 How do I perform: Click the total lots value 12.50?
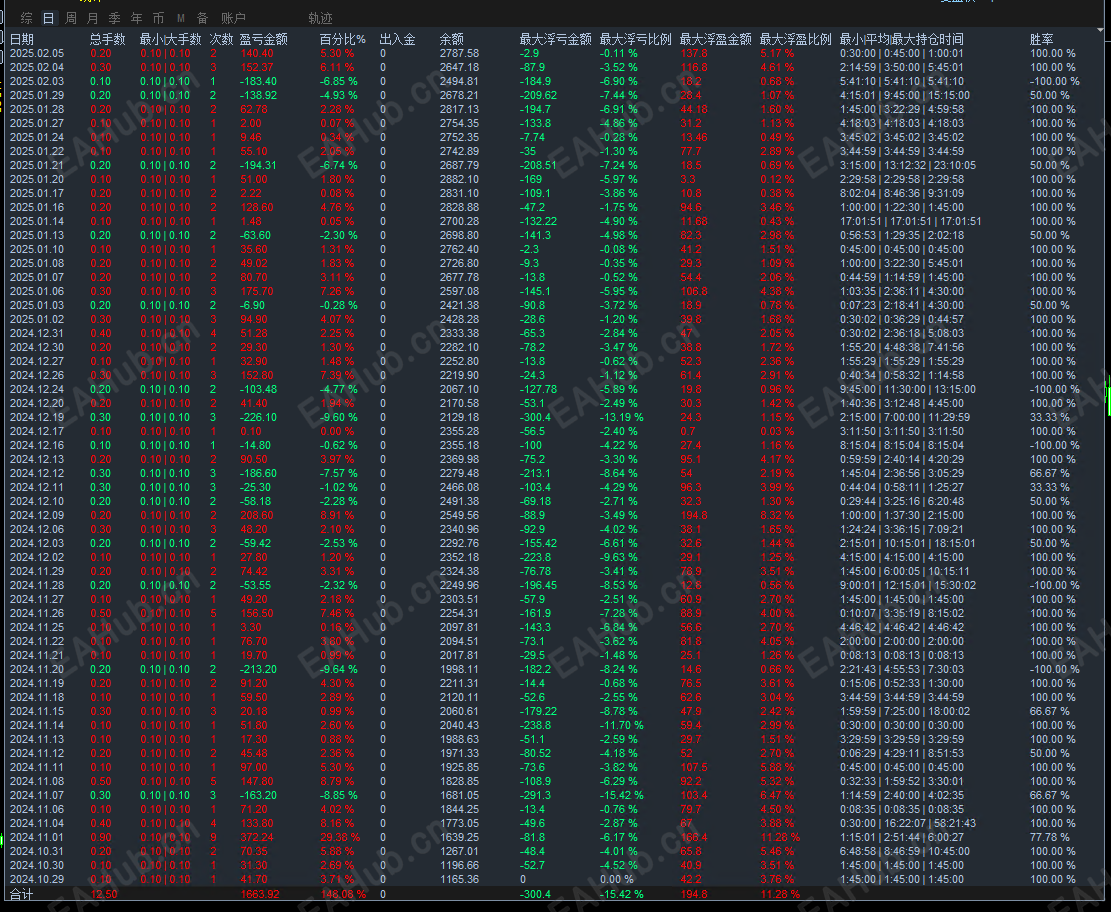point(104,894)
